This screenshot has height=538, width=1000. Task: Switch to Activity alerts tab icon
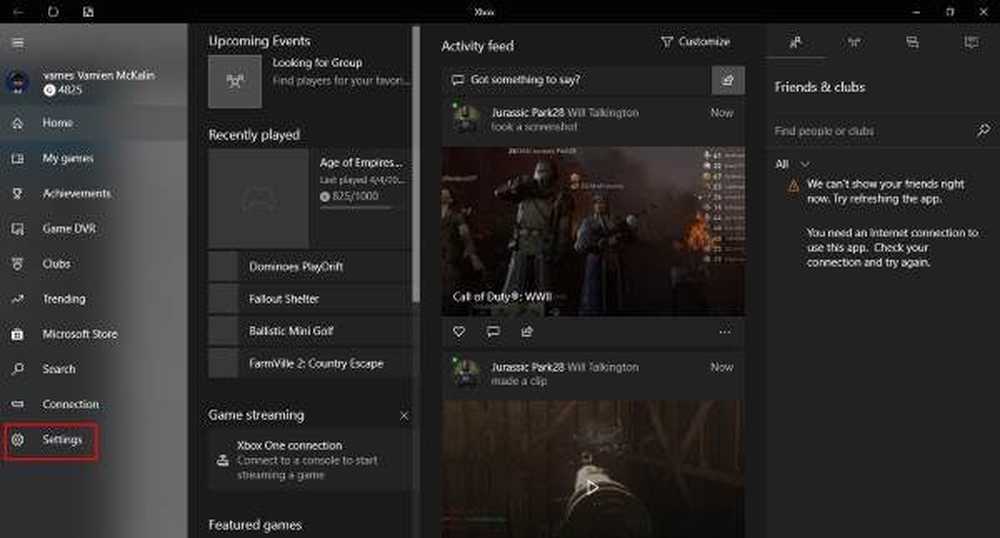(x=971, y=42)
